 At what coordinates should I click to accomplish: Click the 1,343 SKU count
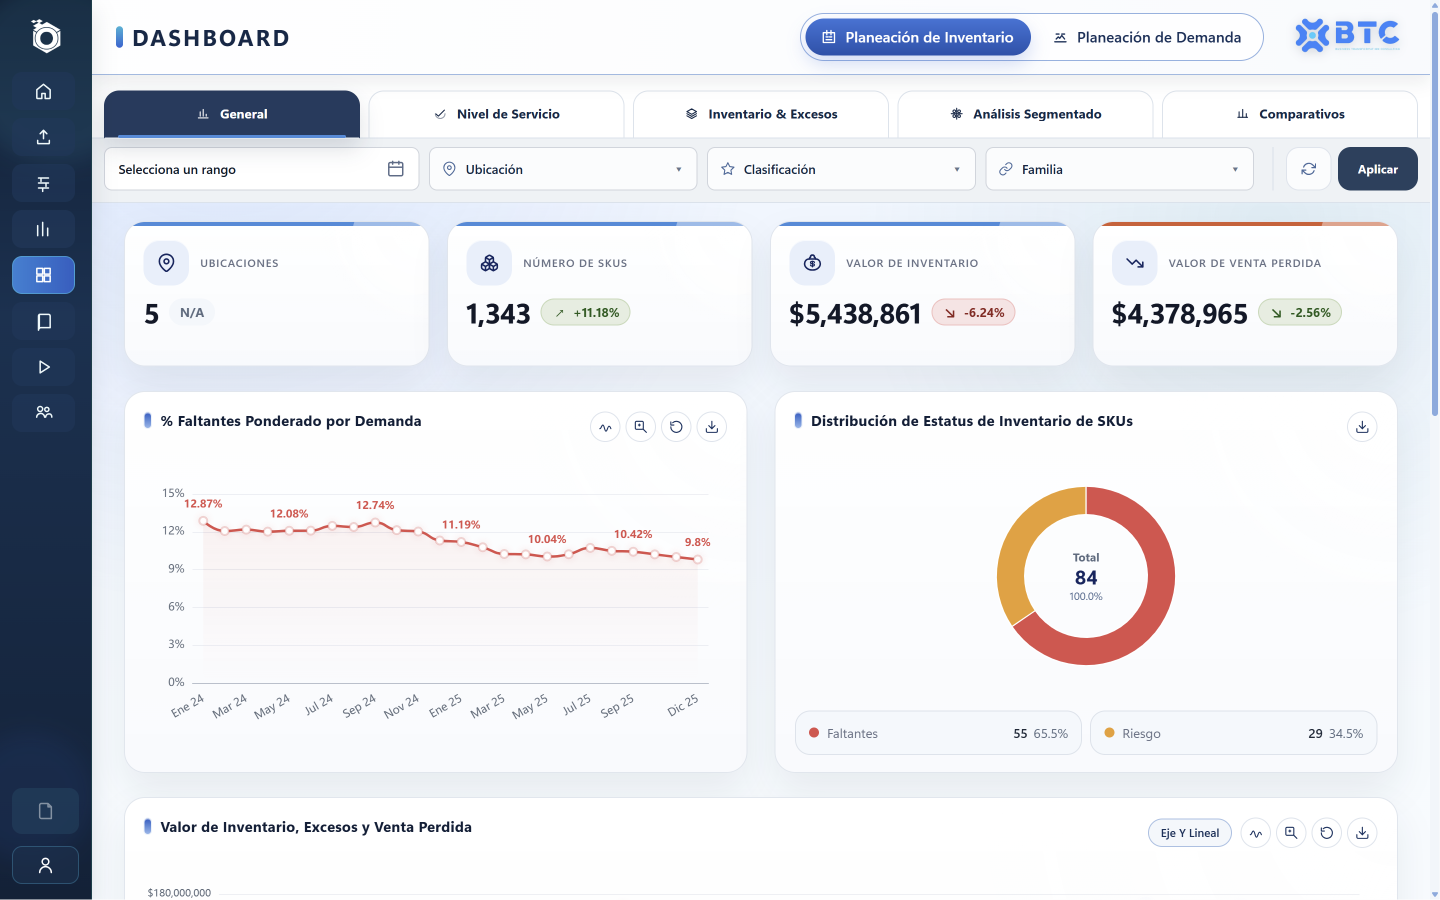pyautogui.click(x=498, y=314)
